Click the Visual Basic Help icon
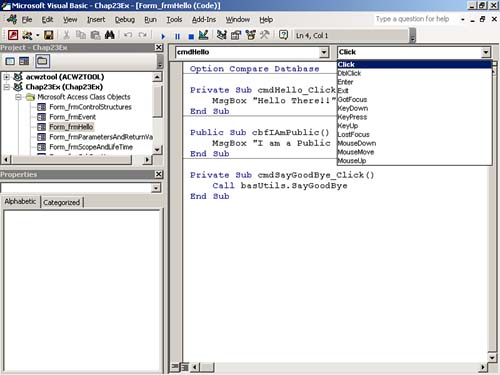This screenshot has width=500, height=375. (x=283, y=35)
